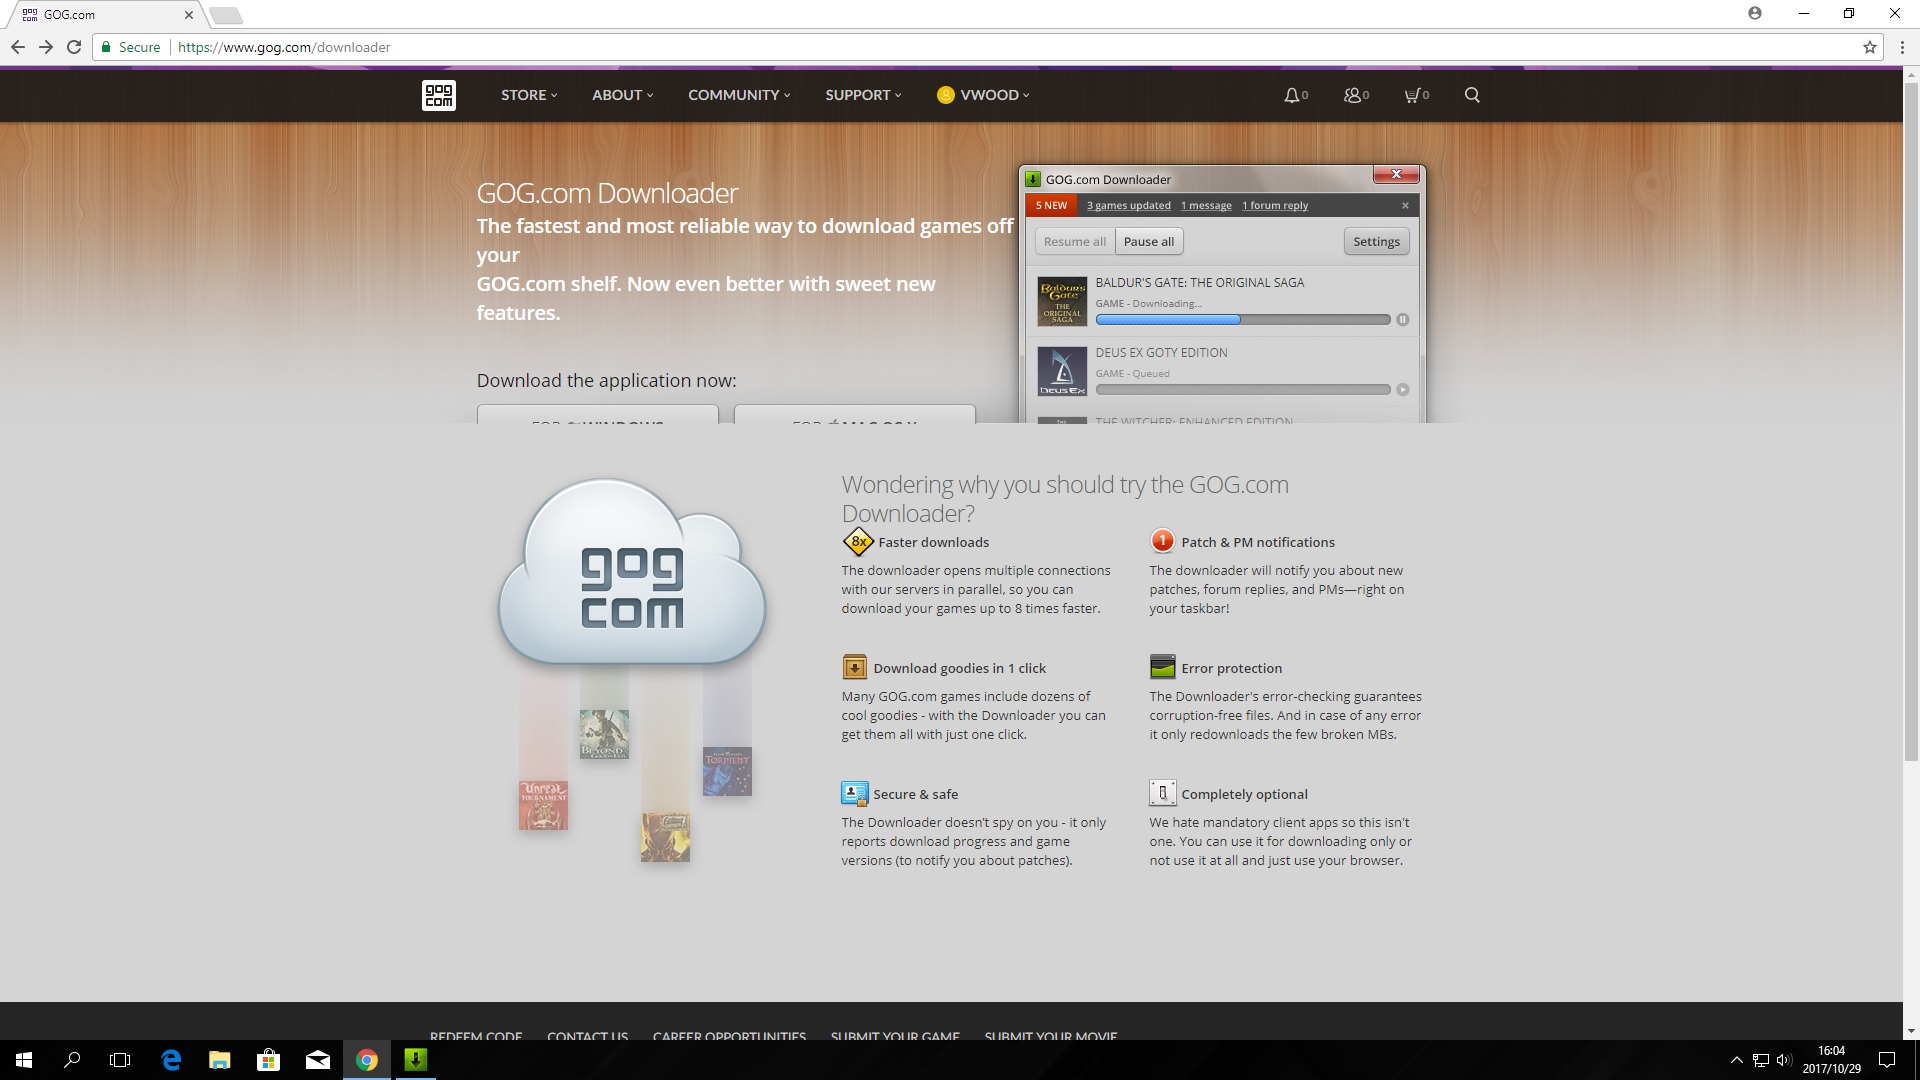Screen dimensions: 1920x1080
Task: Reload the page
Action: 74,47
